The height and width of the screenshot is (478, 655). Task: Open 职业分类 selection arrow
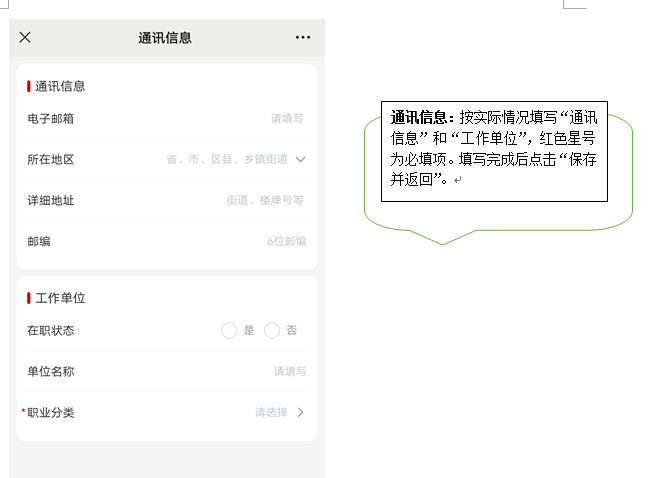pos(300,412)
